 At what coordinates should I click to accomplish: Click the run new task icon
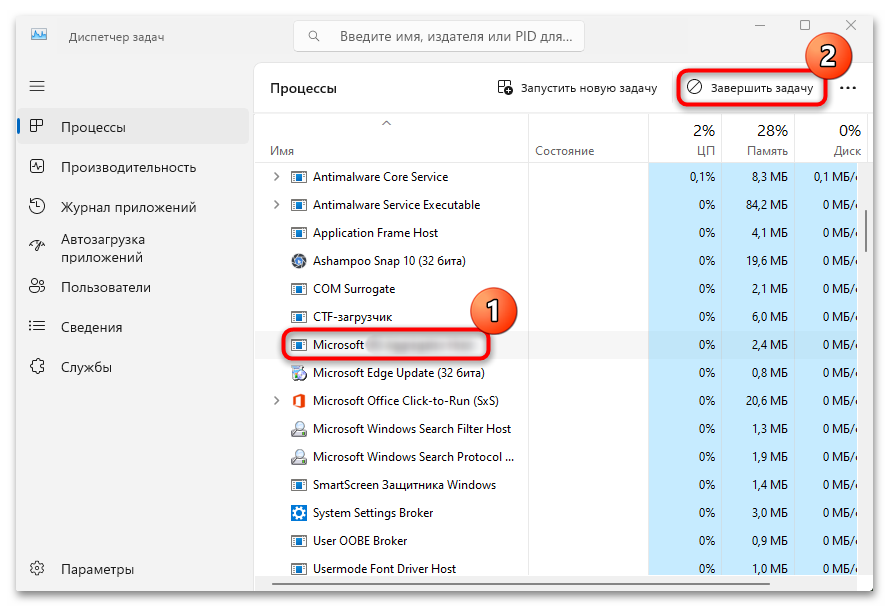click(x=505, y=87)
